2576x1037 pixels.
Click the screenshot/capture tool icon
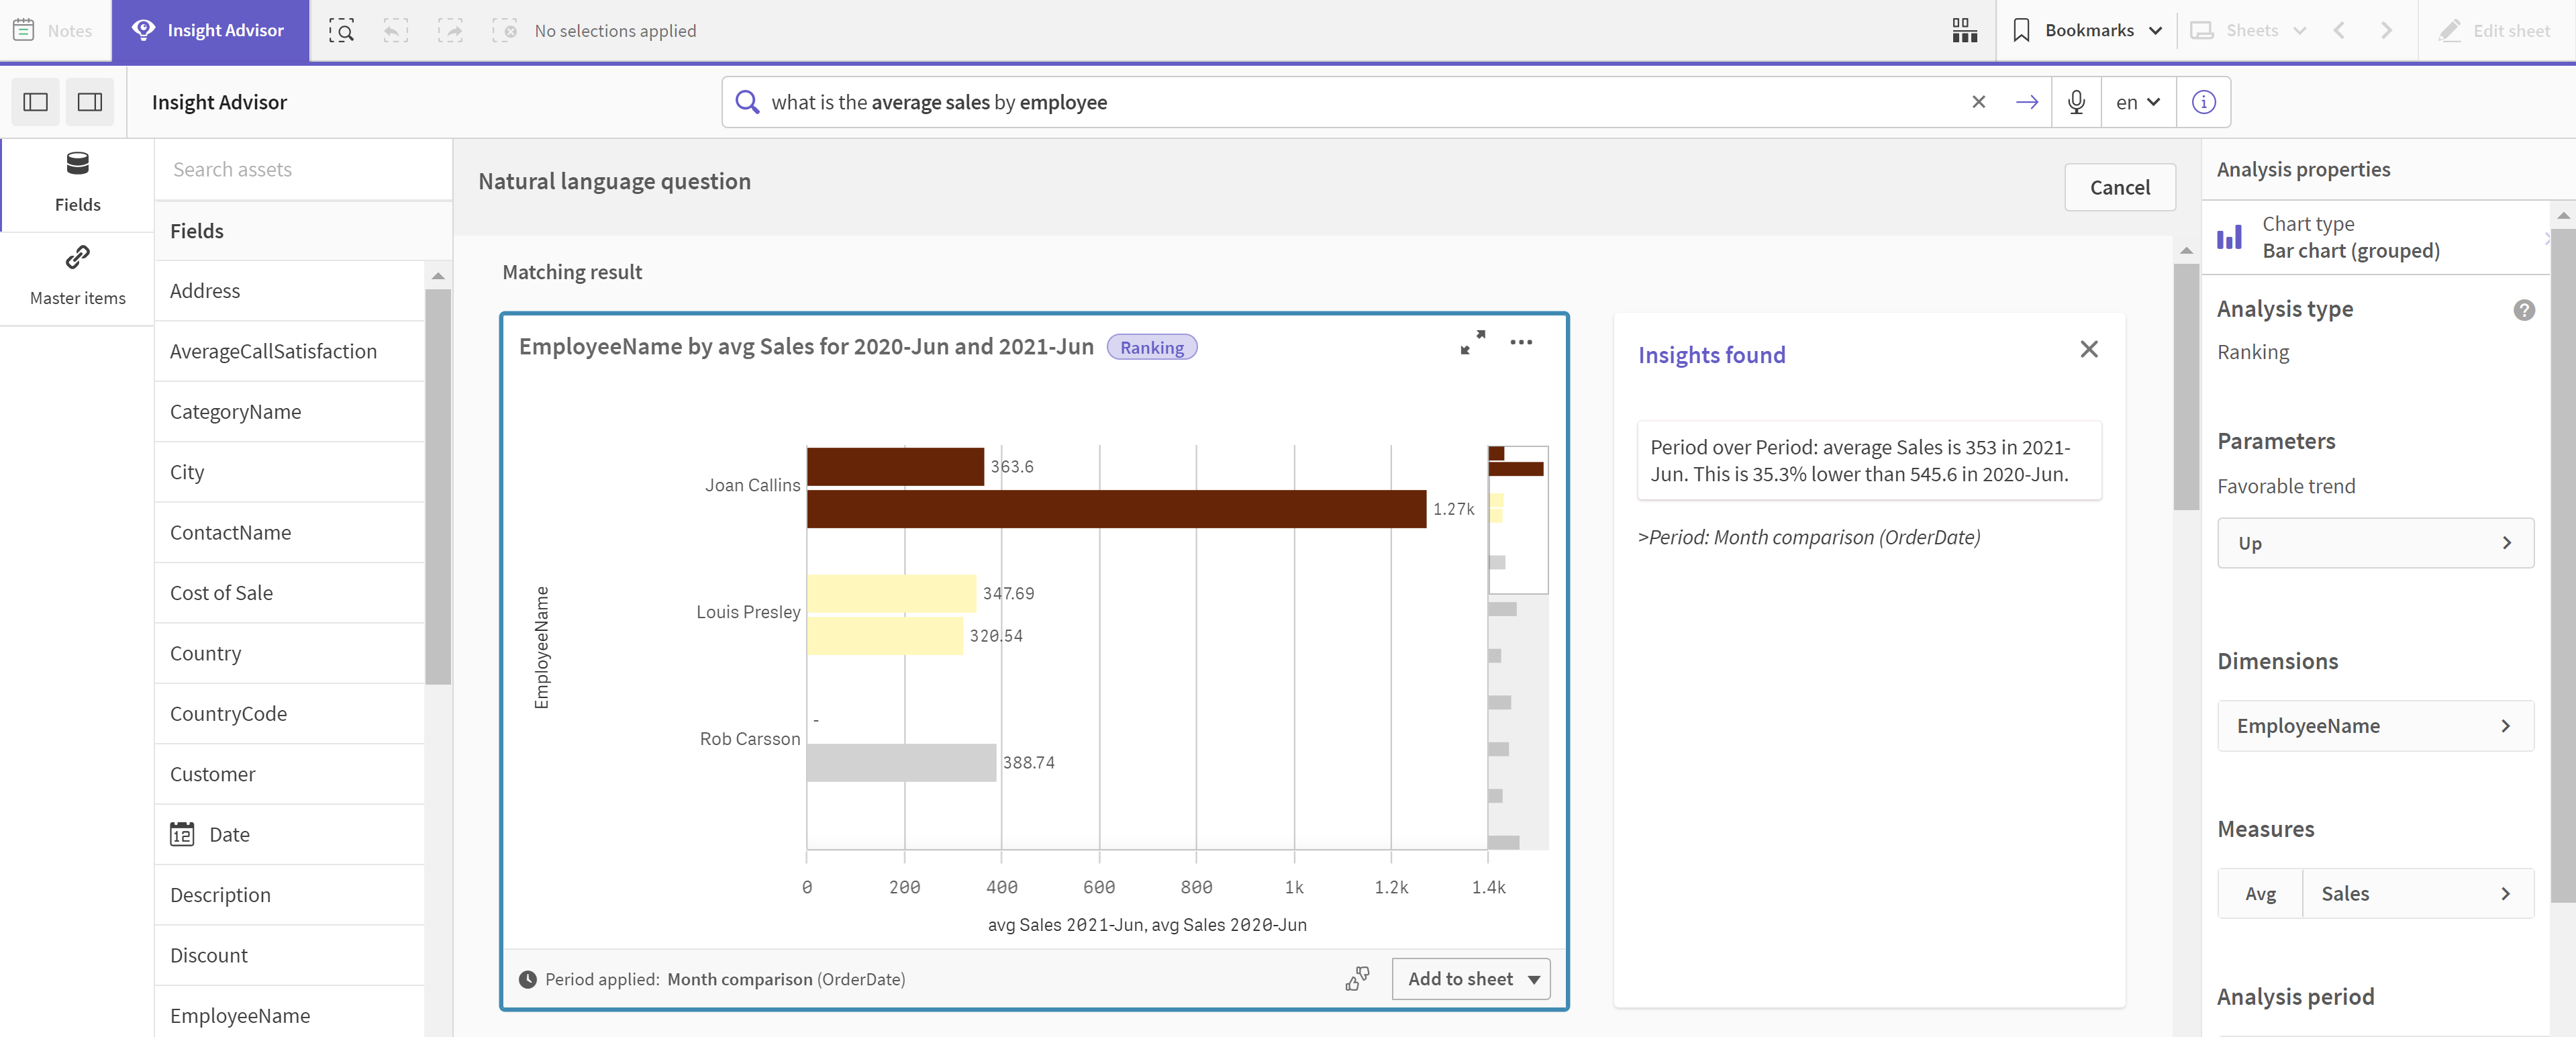point(342,30)
